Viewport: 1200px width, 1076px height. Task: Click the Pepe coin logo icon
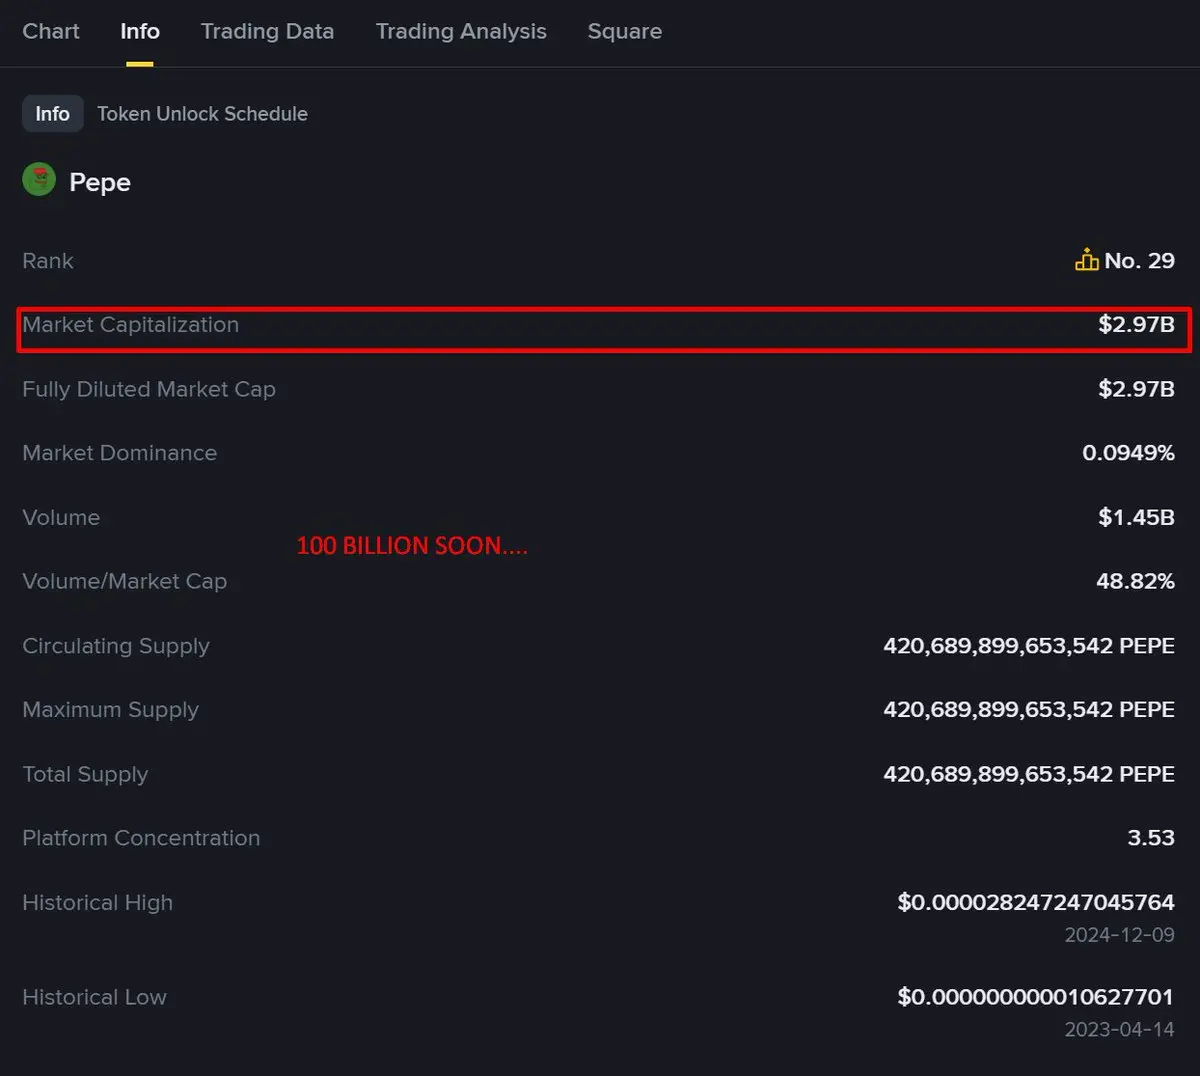(x=39, y=180)
